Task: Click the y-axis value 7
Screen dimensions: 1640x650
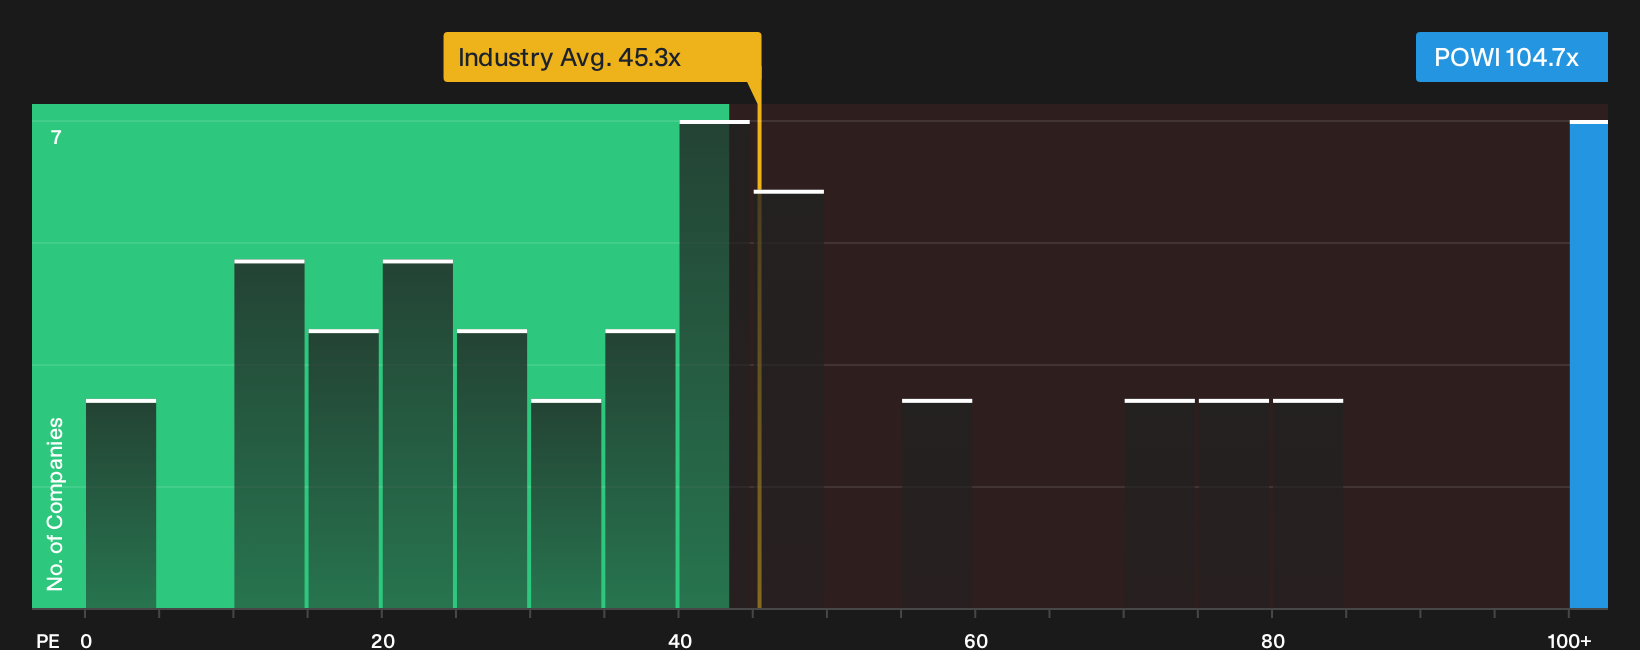Action: (x=56, y=138)
